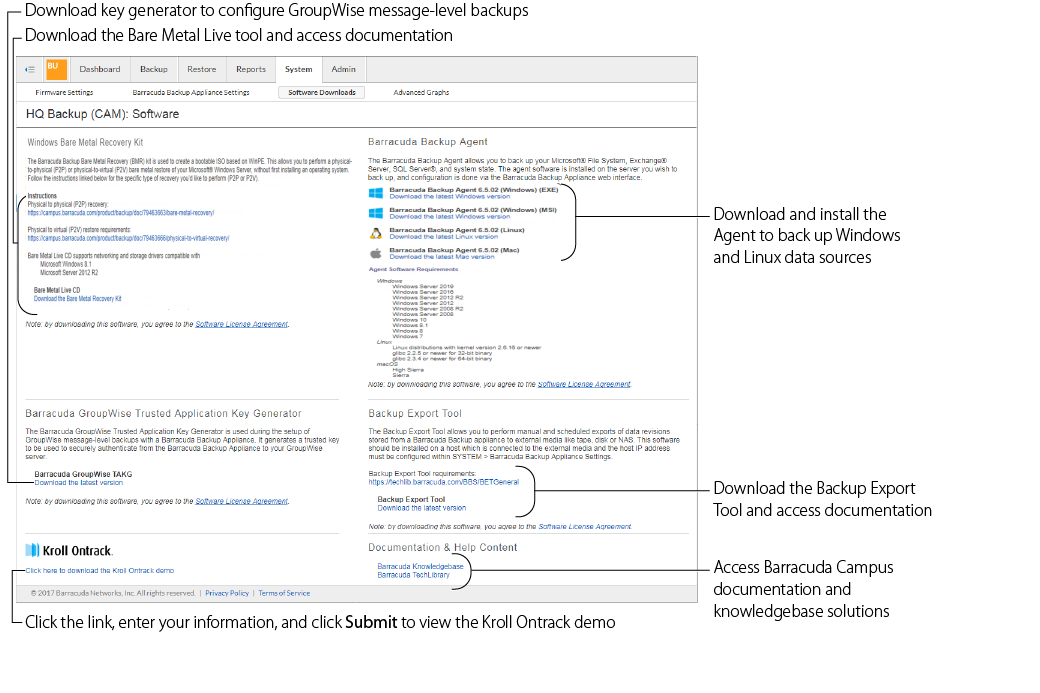Viewport: 1040px width, 693px height.
Task: Click Windows logo beside Agent (EXE)
Action: (375, 193)
